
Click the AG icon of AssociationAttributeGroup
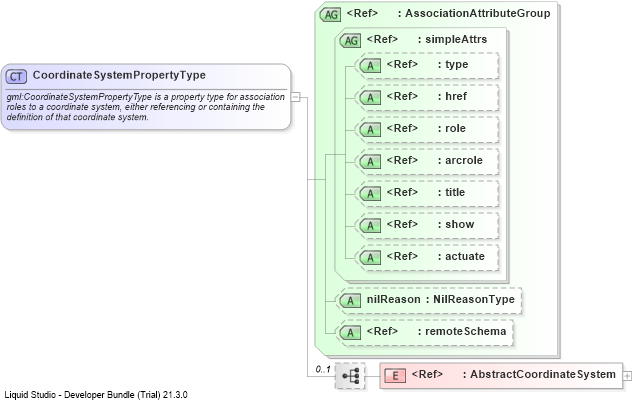point(331,15)
